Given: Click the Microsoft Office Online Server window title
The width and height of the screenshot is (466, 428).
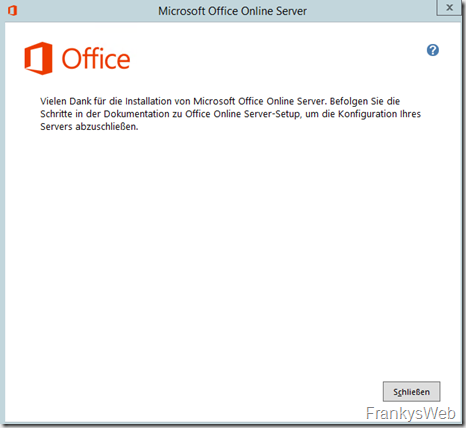Looking at the screenshot, I should click(232, 11).
